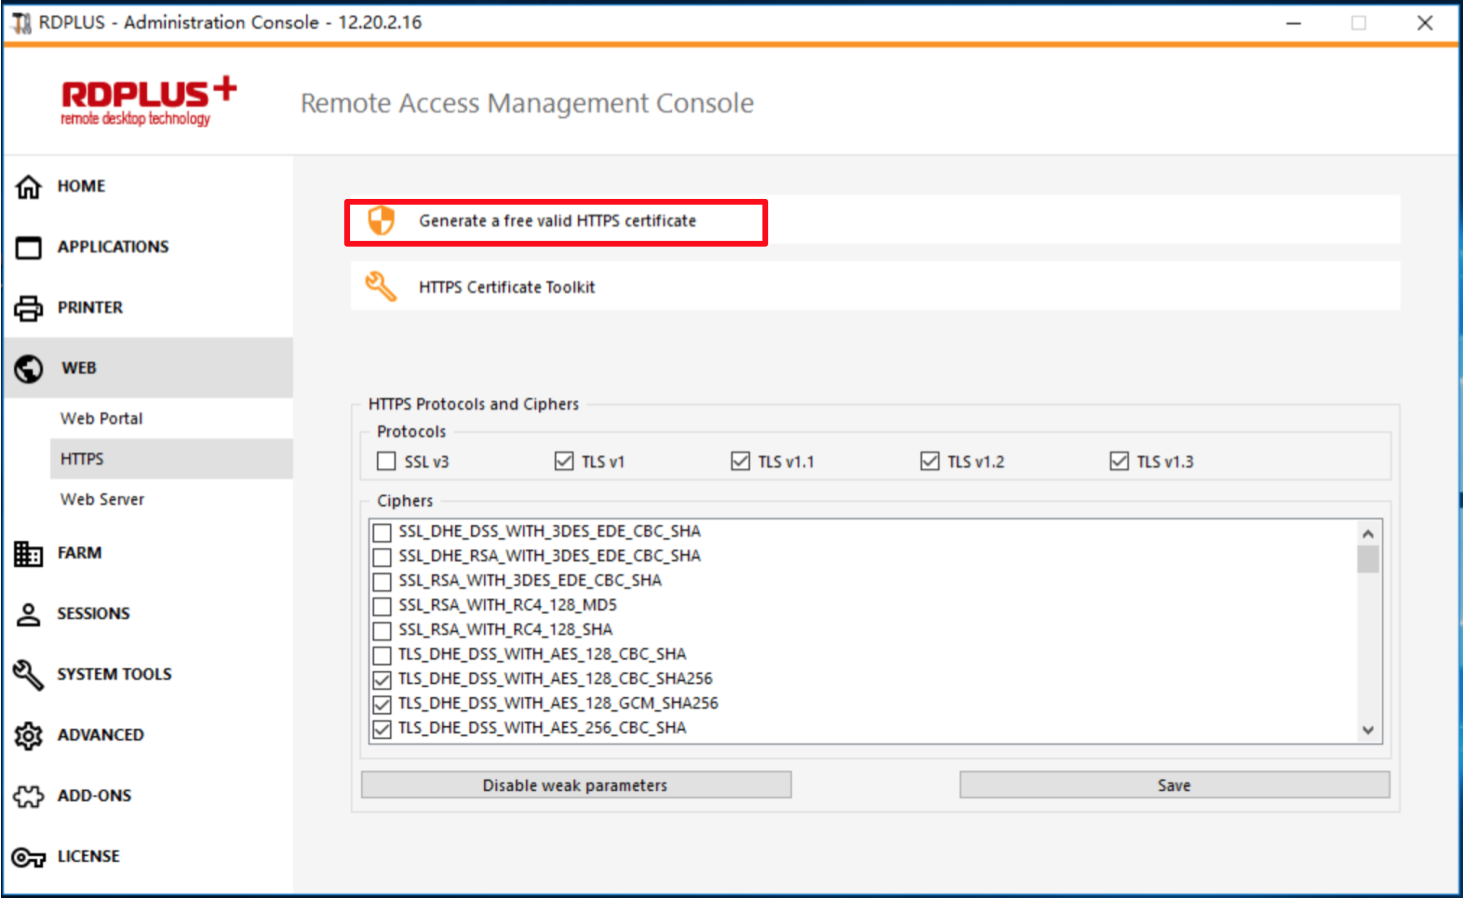Click the System Tools wrench icon
Screen dimensions: 1464x900
[x=29, y=675]
